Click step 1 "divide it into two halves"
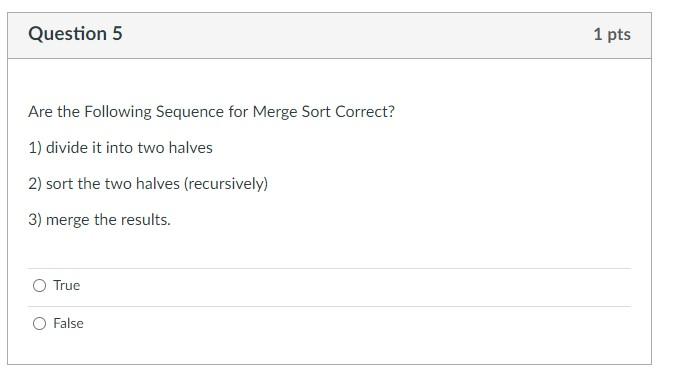Image resolution: width=673 pixels, height=380 pixels. [x=121, y=148]
